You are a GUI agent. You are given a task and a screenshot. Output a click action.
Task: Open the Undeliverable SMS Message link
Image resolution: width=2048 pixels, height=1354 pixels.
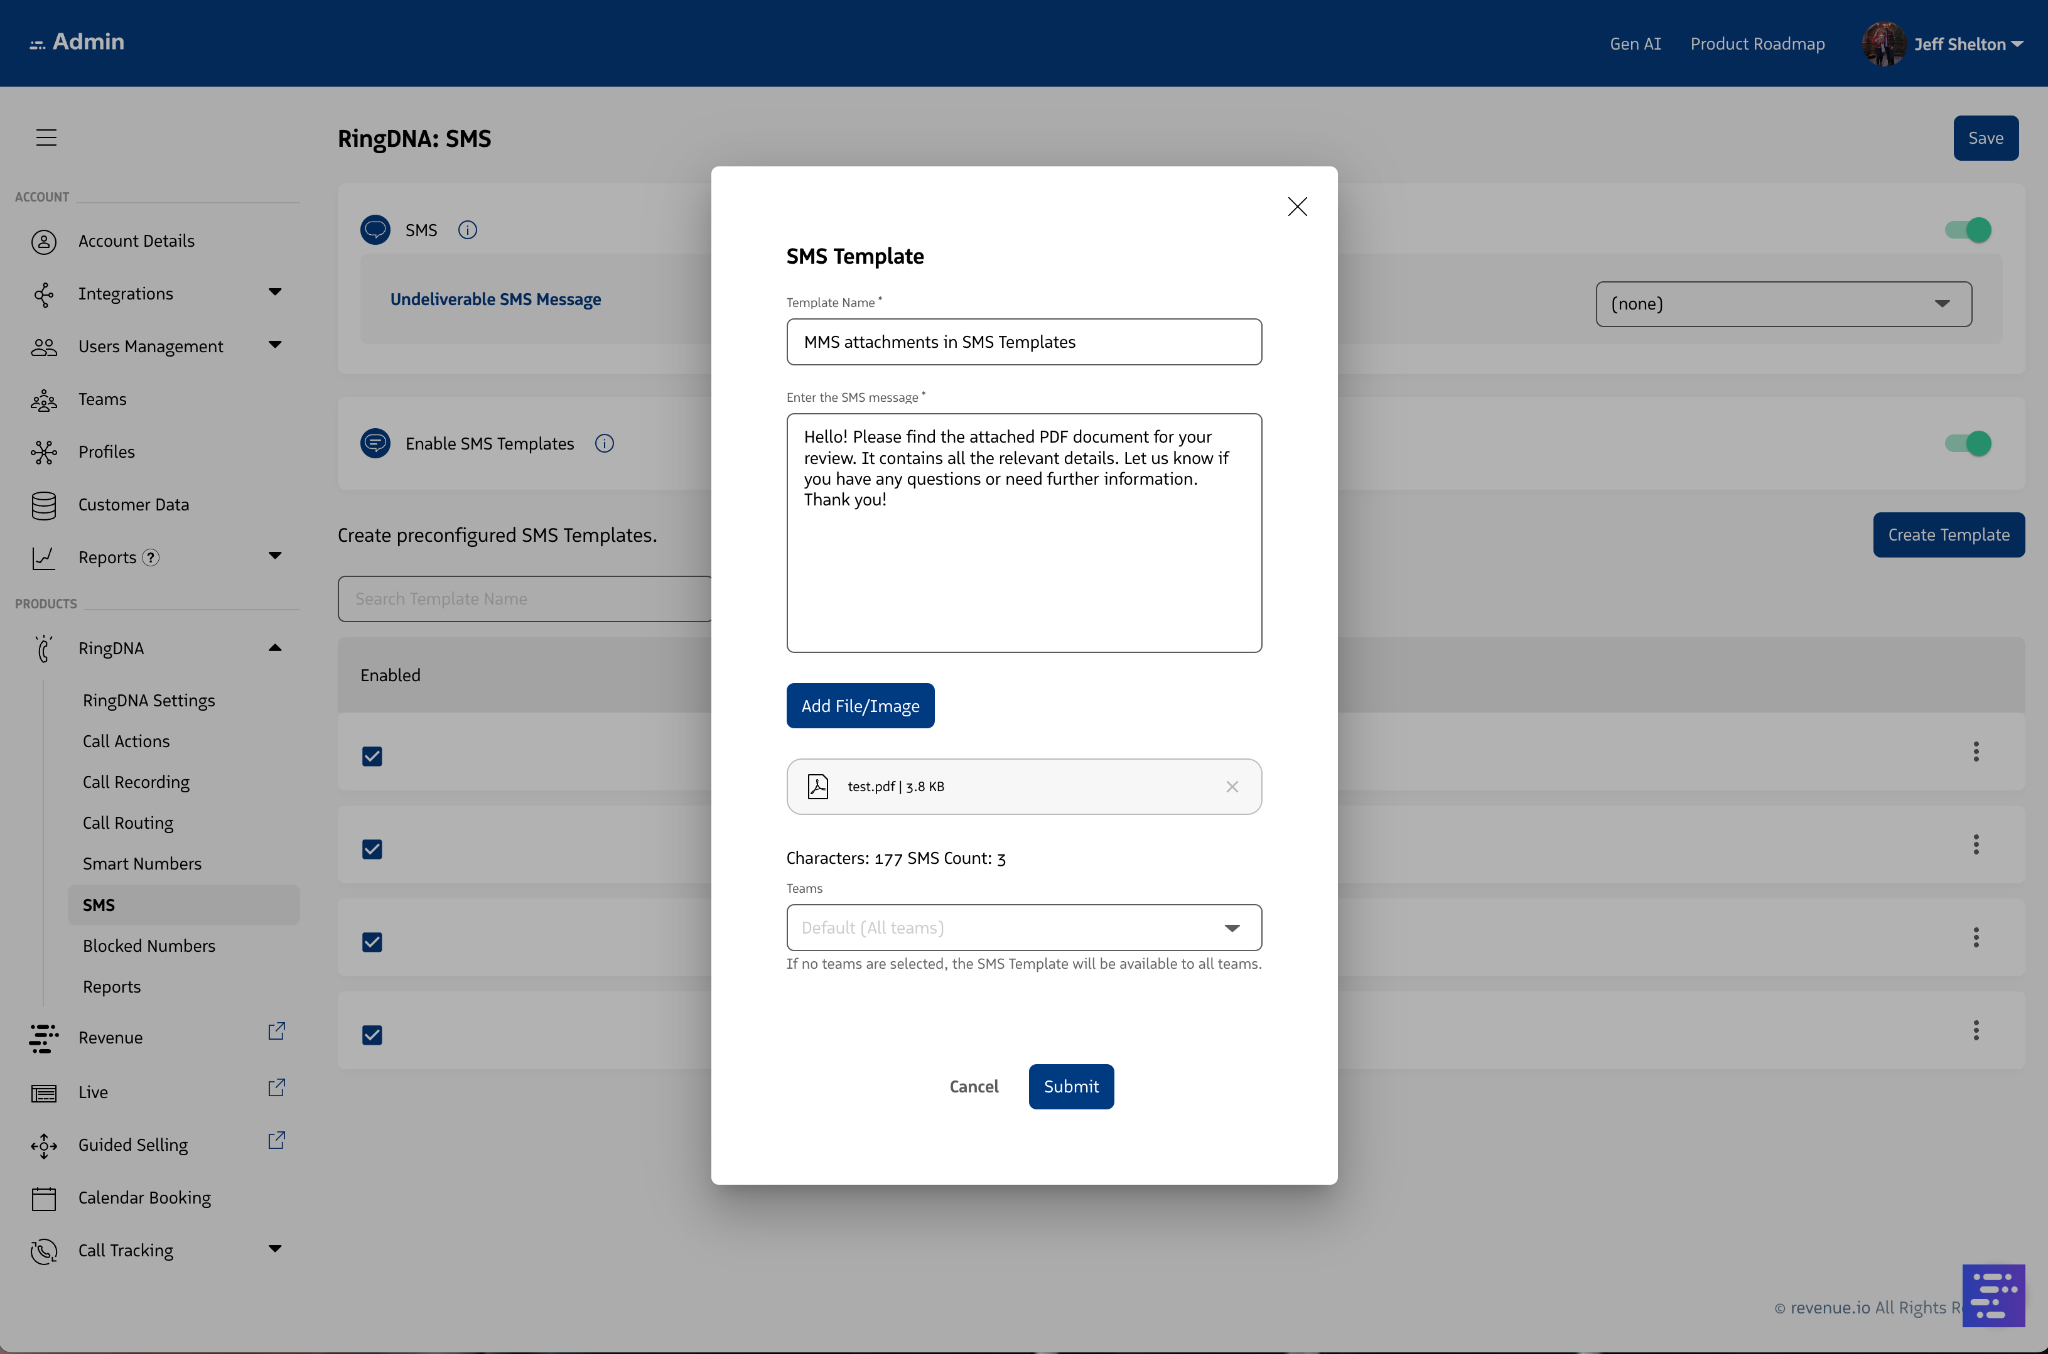point(495,298)
